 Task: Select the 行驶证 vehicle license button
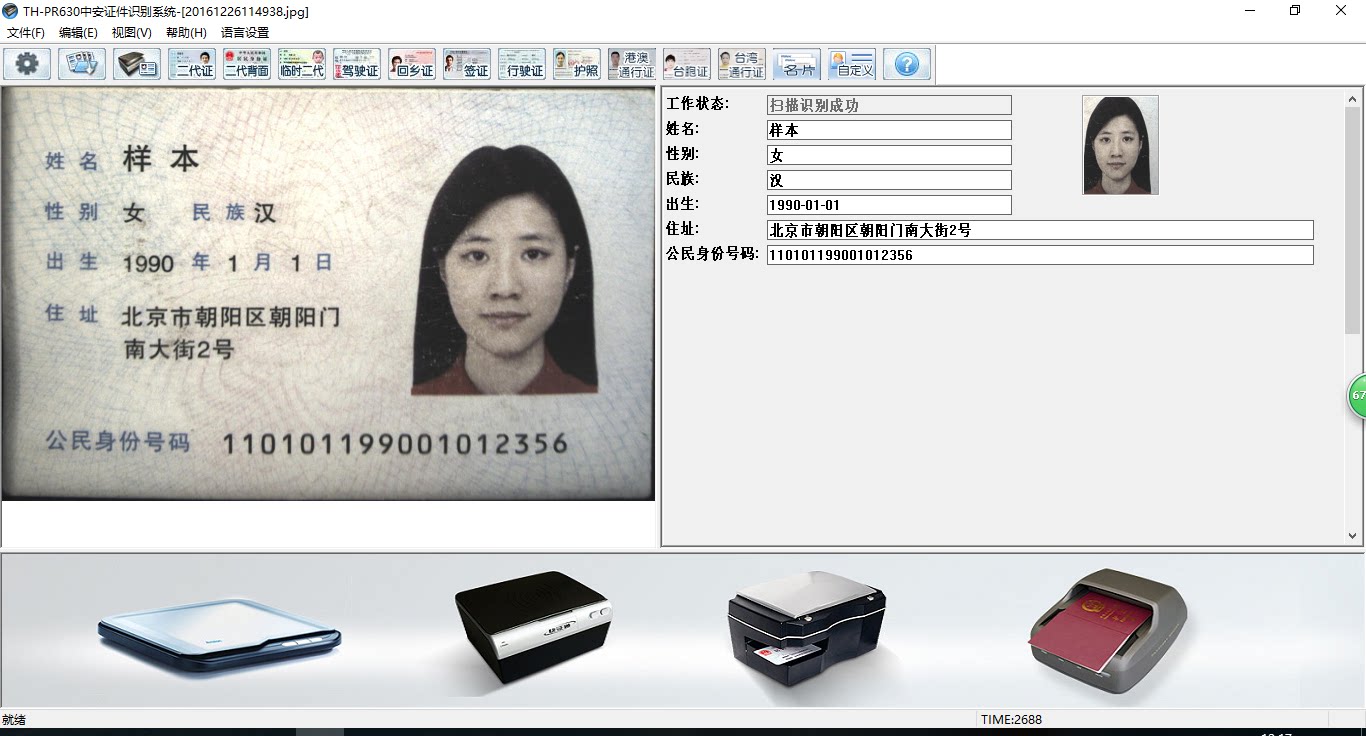pos(522,64)
